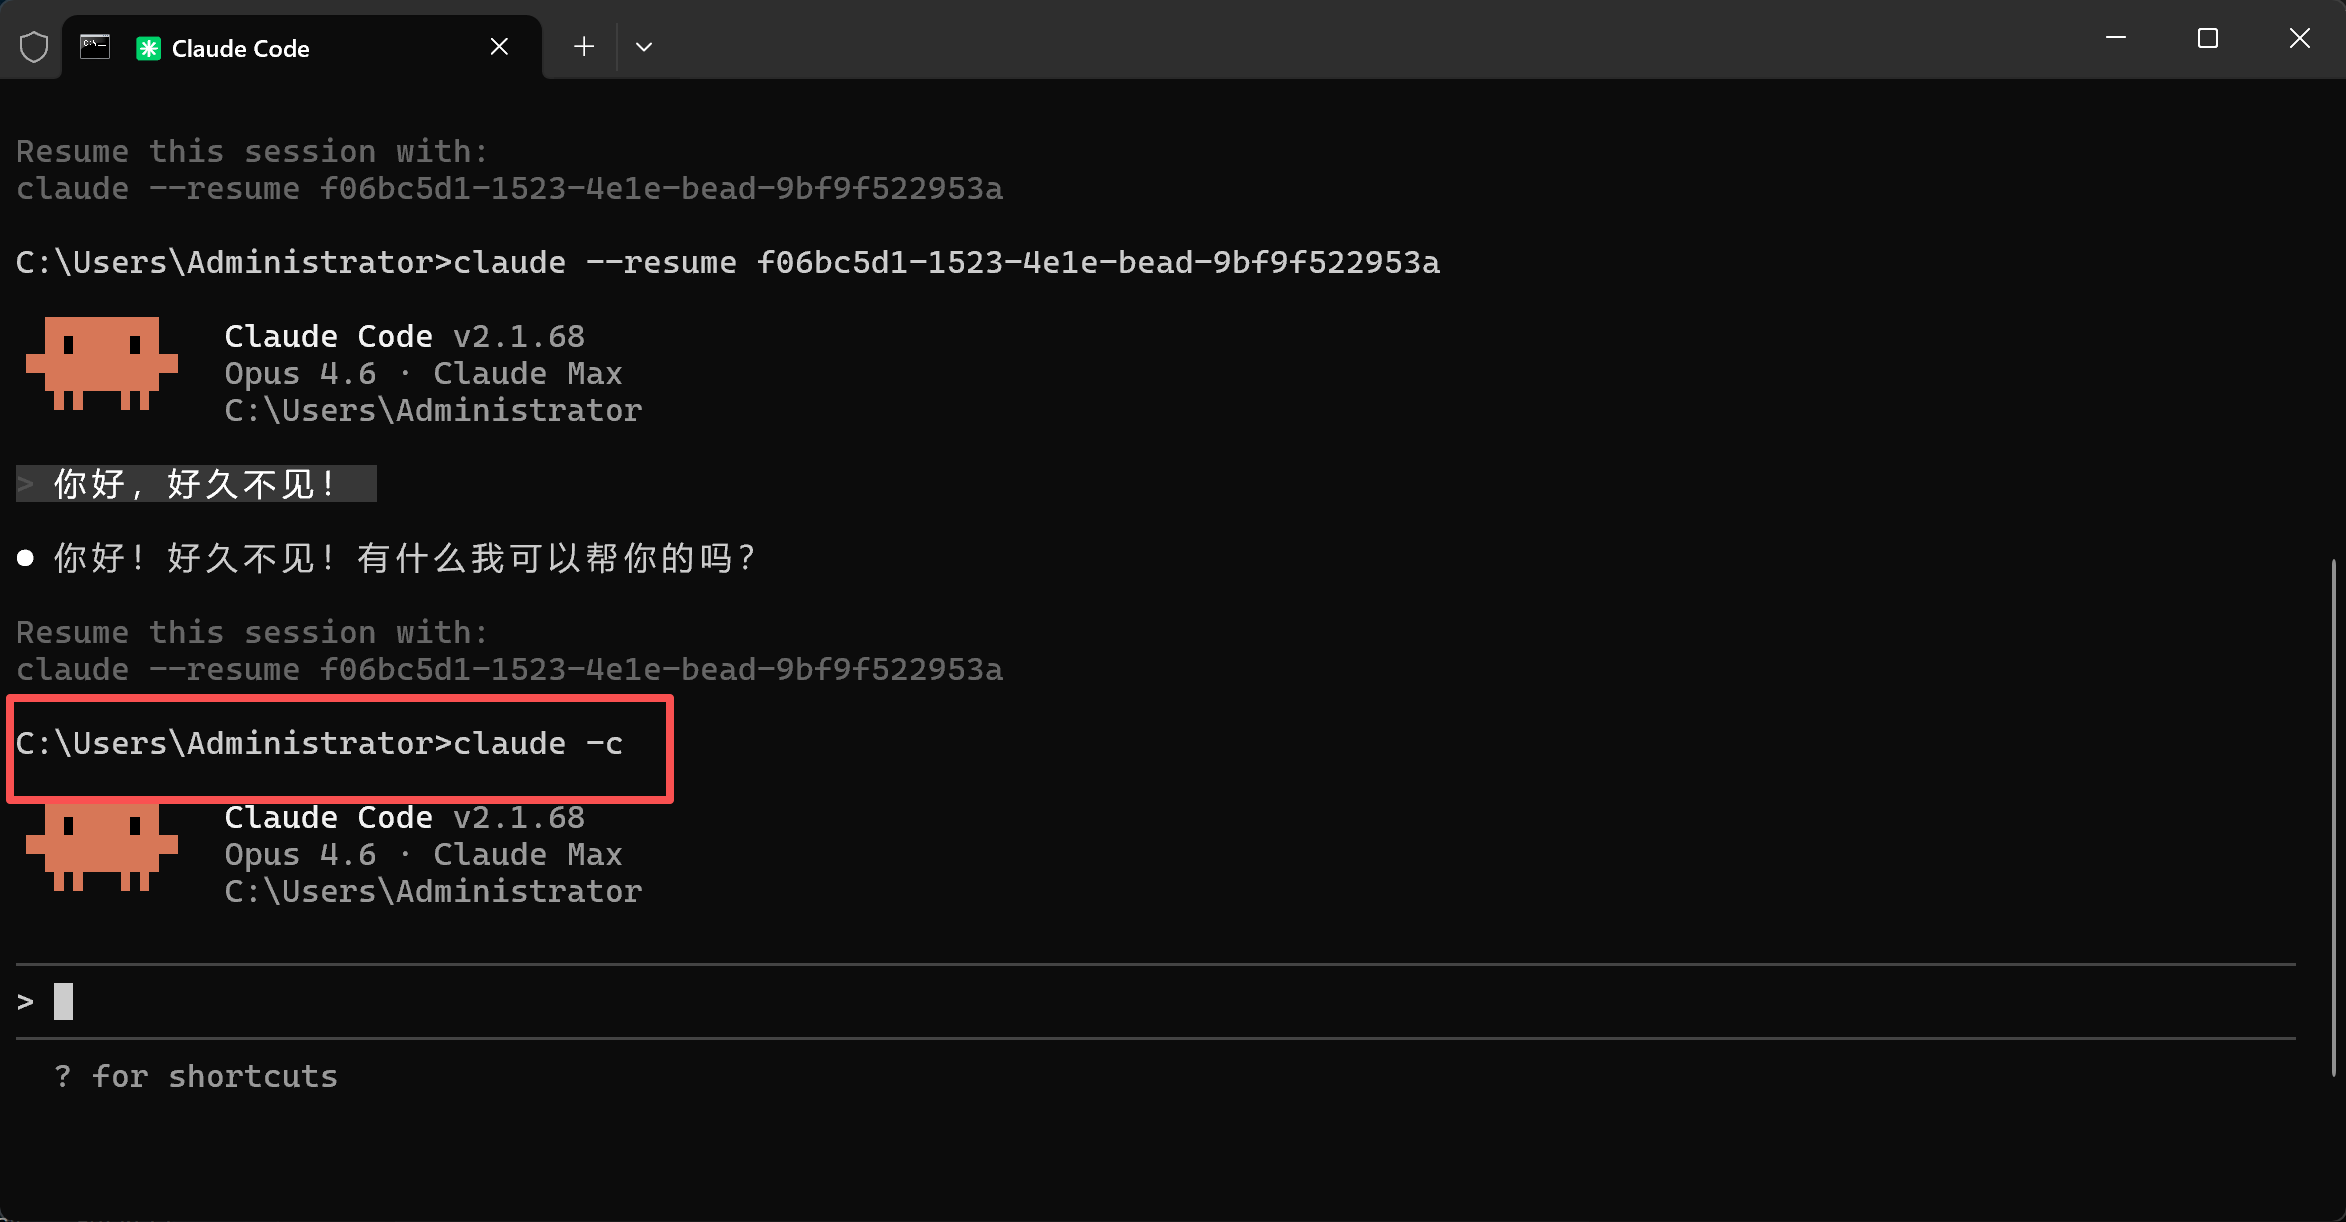The image size is (2346, 1222).
Task: Select the Claude Code tab title
Action: pyautogui.click(x=240, y=48)
